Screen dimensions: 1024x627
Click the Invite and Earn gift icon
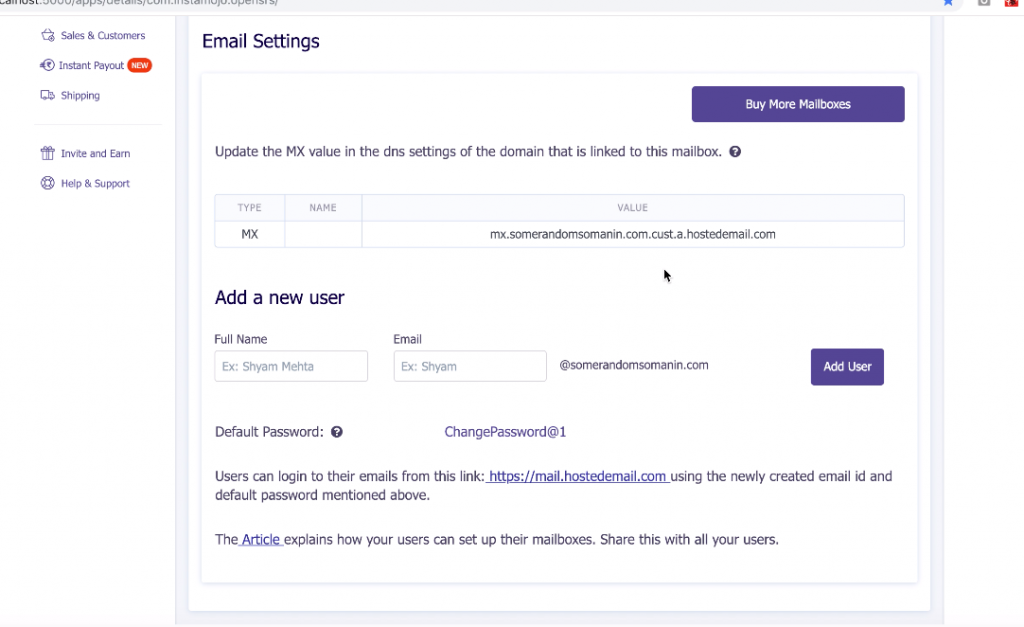[x=47, y=154]
